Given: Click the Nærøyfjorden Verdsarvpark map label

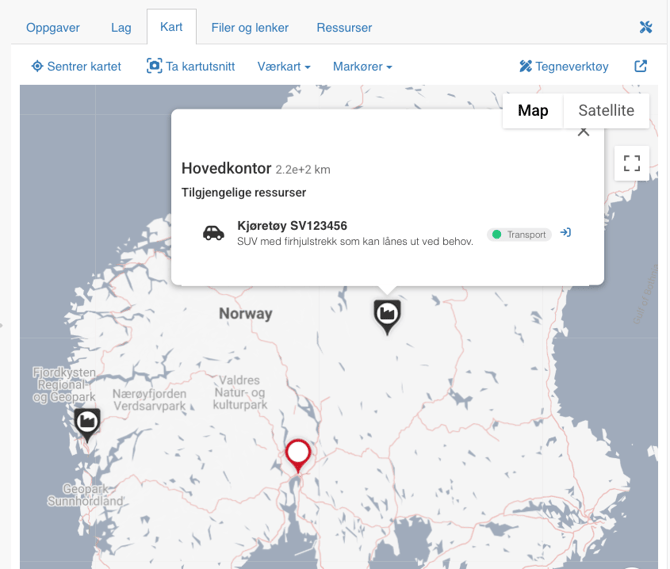Looking at the screenshot, I should (150, 400).
